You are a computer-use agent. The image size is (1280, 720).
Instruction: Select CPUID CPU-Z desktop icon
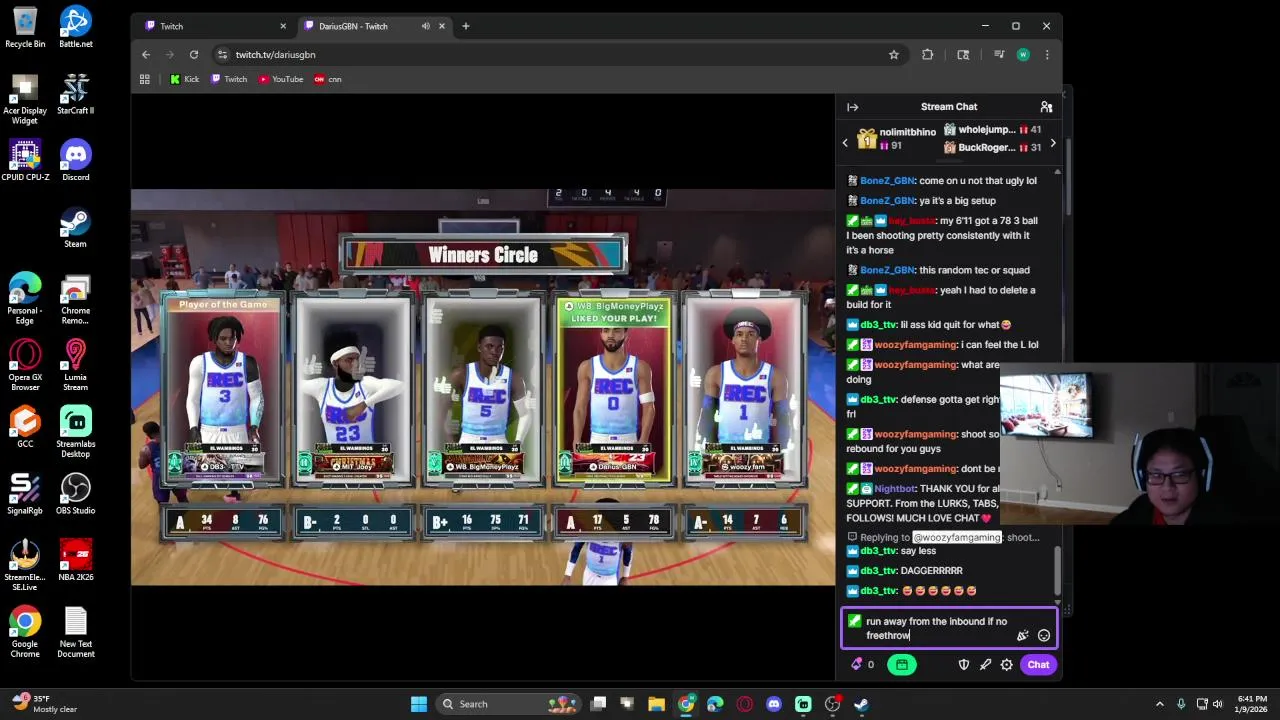click(25, 161)
